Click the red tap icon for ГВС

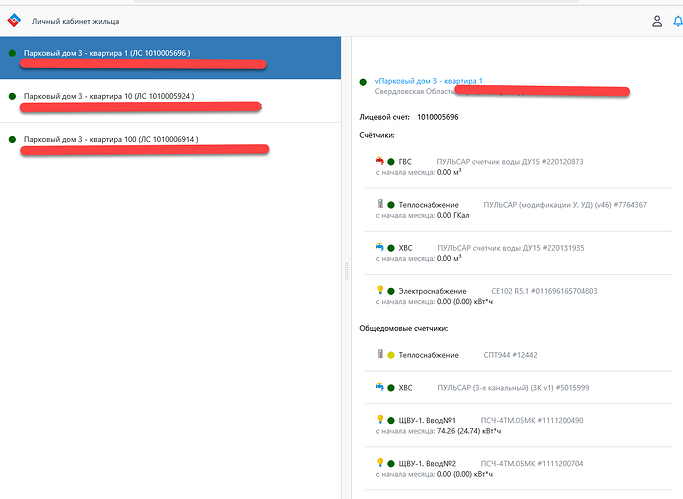point(379,161)
